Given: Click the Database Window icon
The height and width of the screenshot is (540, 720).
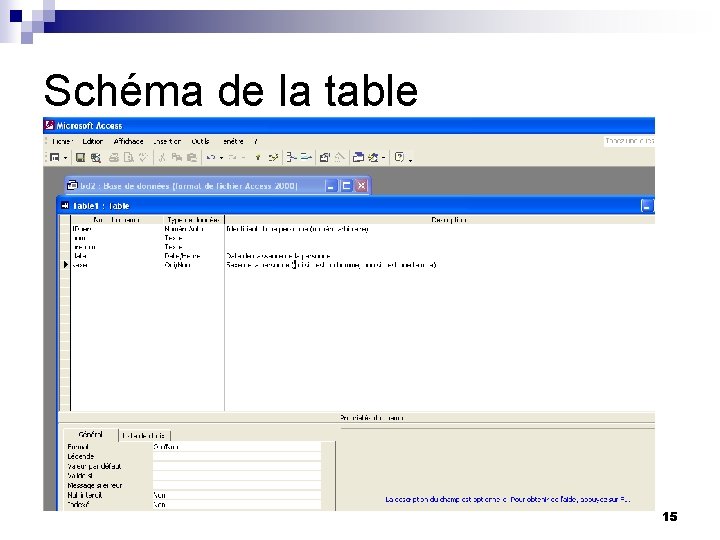Looking at the screenshot, I should [x=358, y=158].
